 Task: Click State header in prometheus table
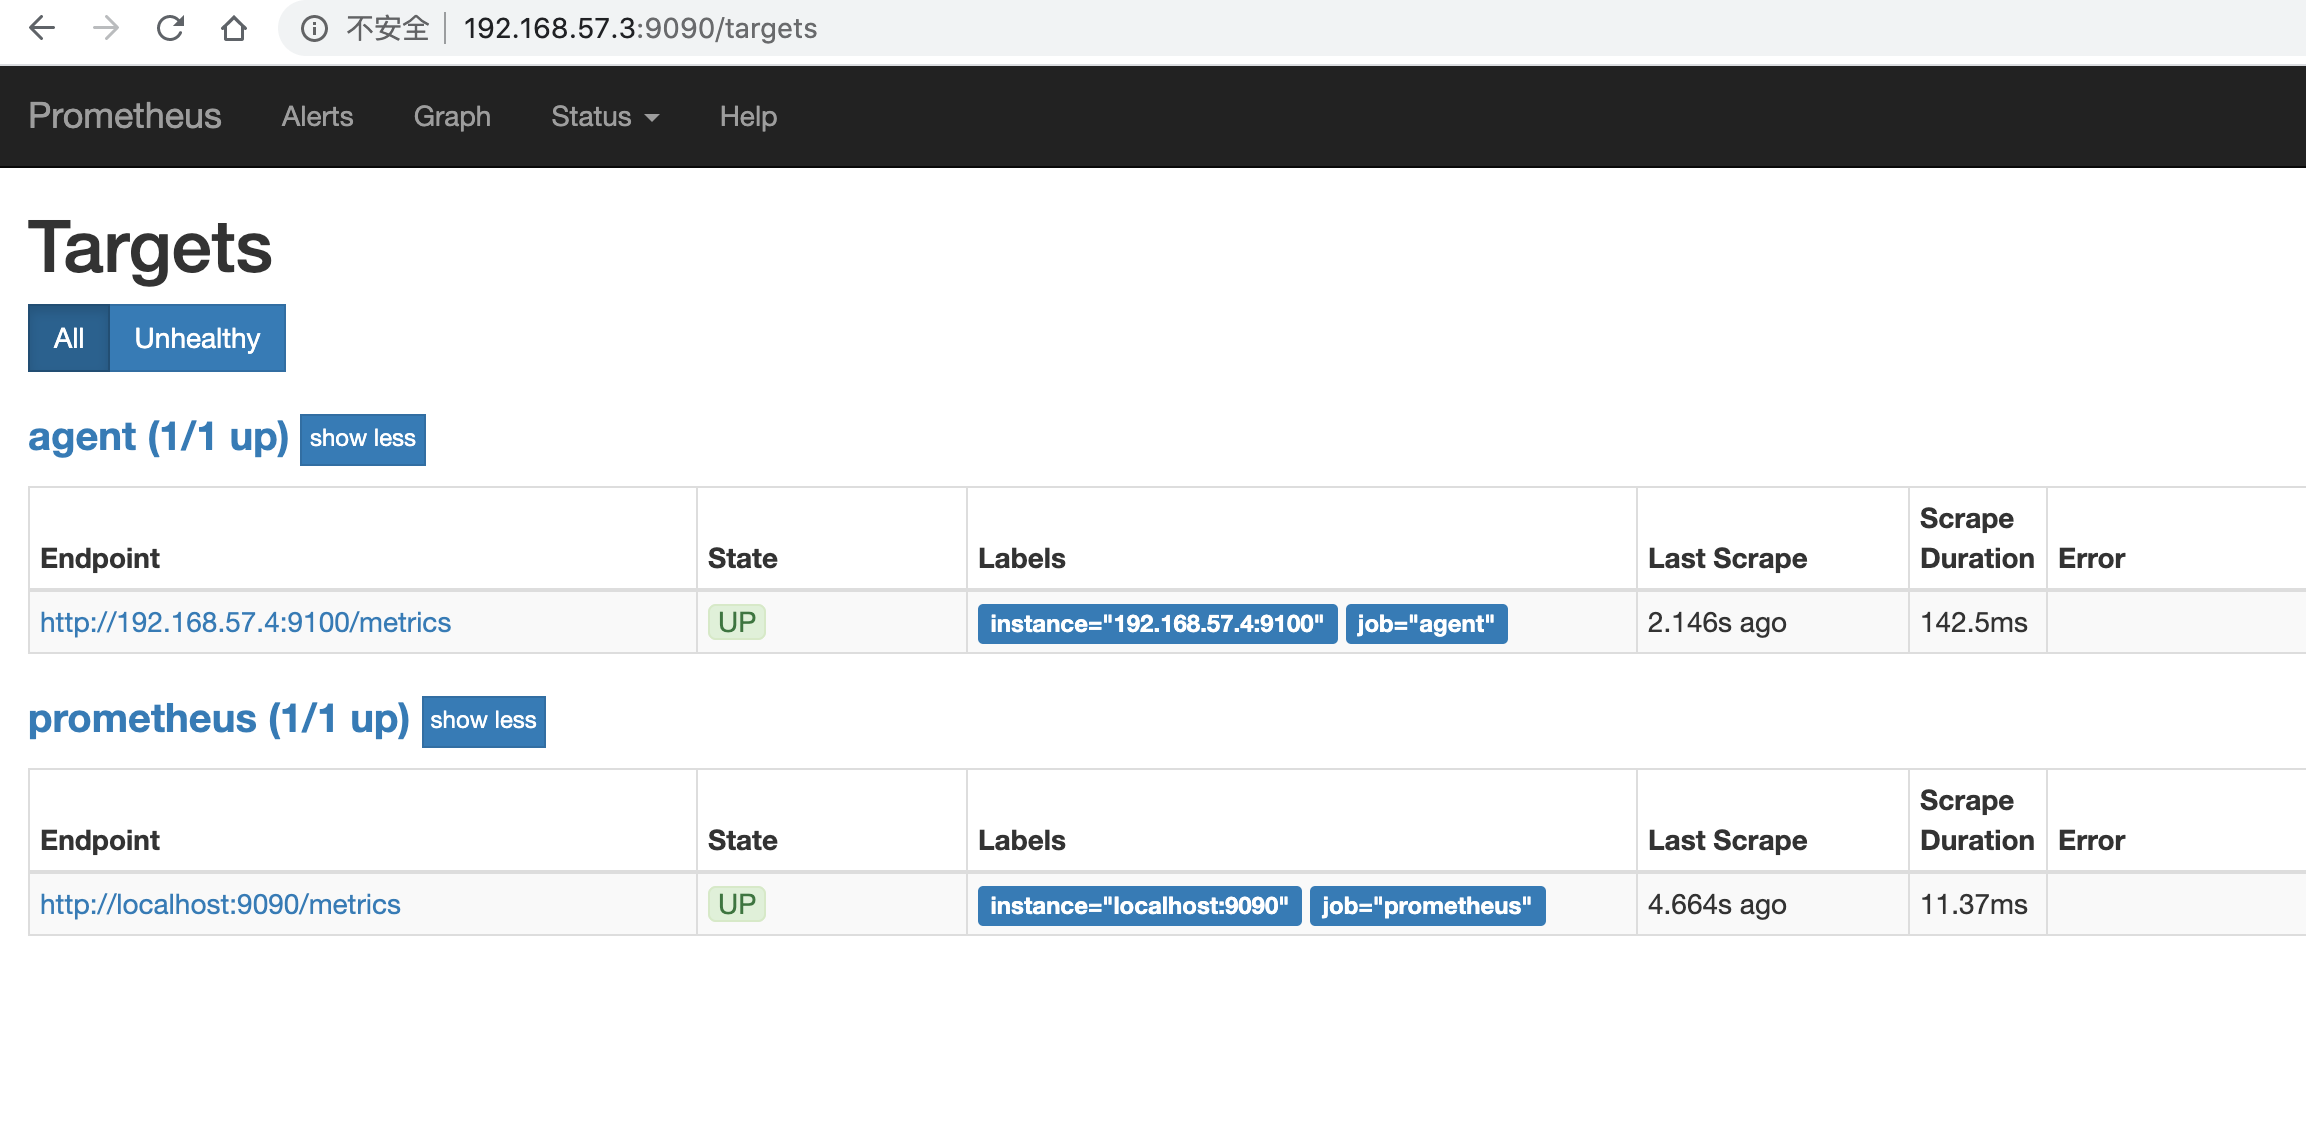pyautogui.click(x=743, y=840)
